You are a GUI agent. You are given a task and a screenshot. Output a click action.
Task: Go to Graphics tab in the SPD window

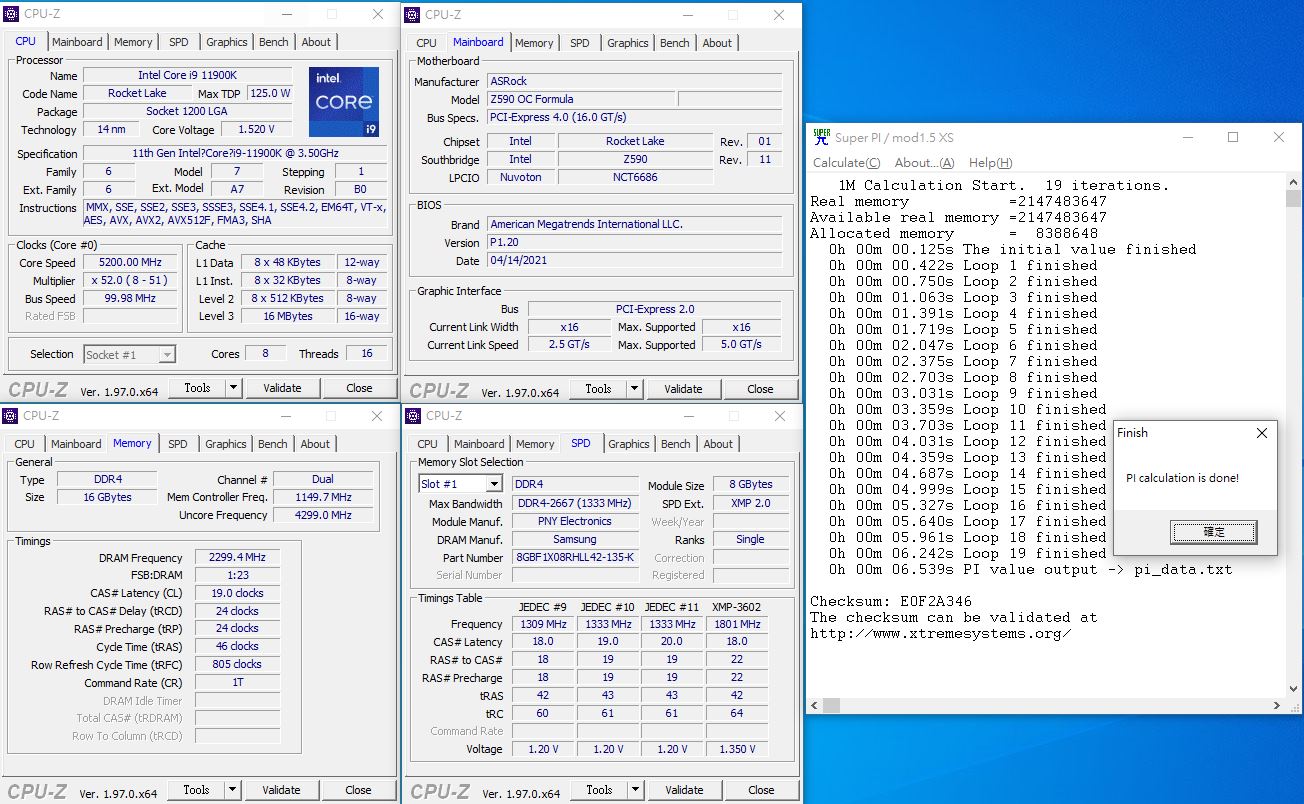629,444
